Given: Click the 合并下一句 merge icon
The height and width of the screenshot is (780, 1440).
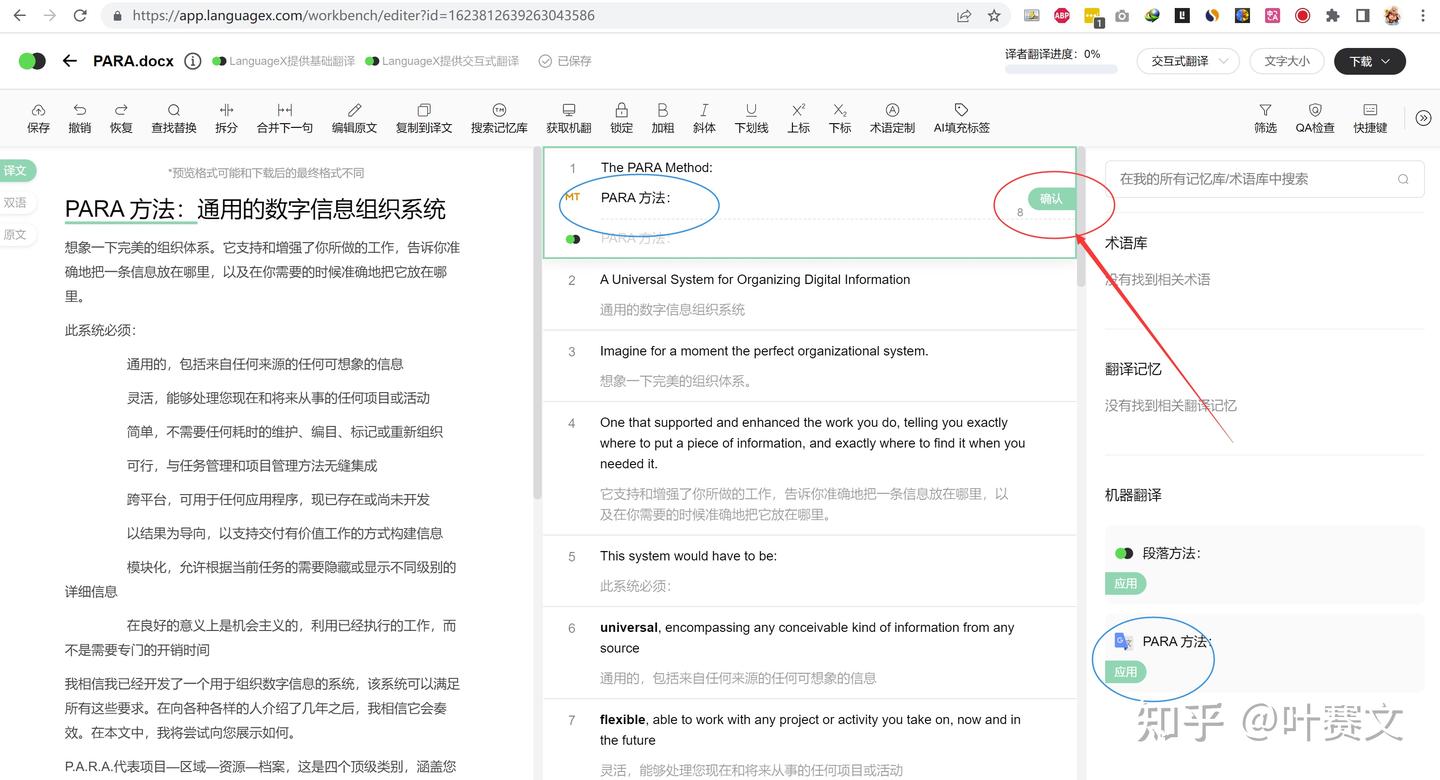Looking at the screenshot, I should [x=283, y=117].
